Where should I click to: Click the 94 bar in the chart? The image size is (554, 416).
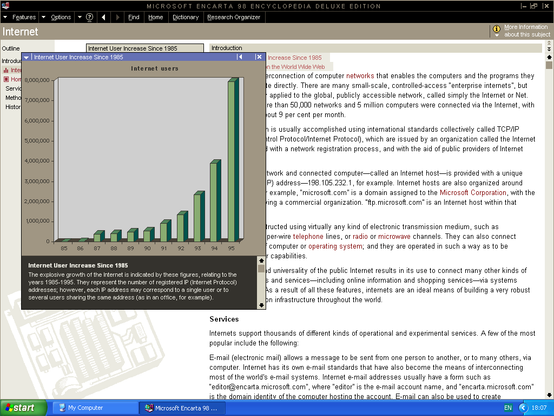coord(216,201)
